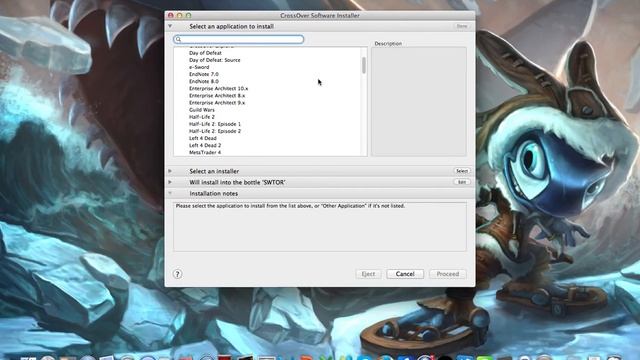Select 'Enterprise Architect 10.x' in the list

218,89
